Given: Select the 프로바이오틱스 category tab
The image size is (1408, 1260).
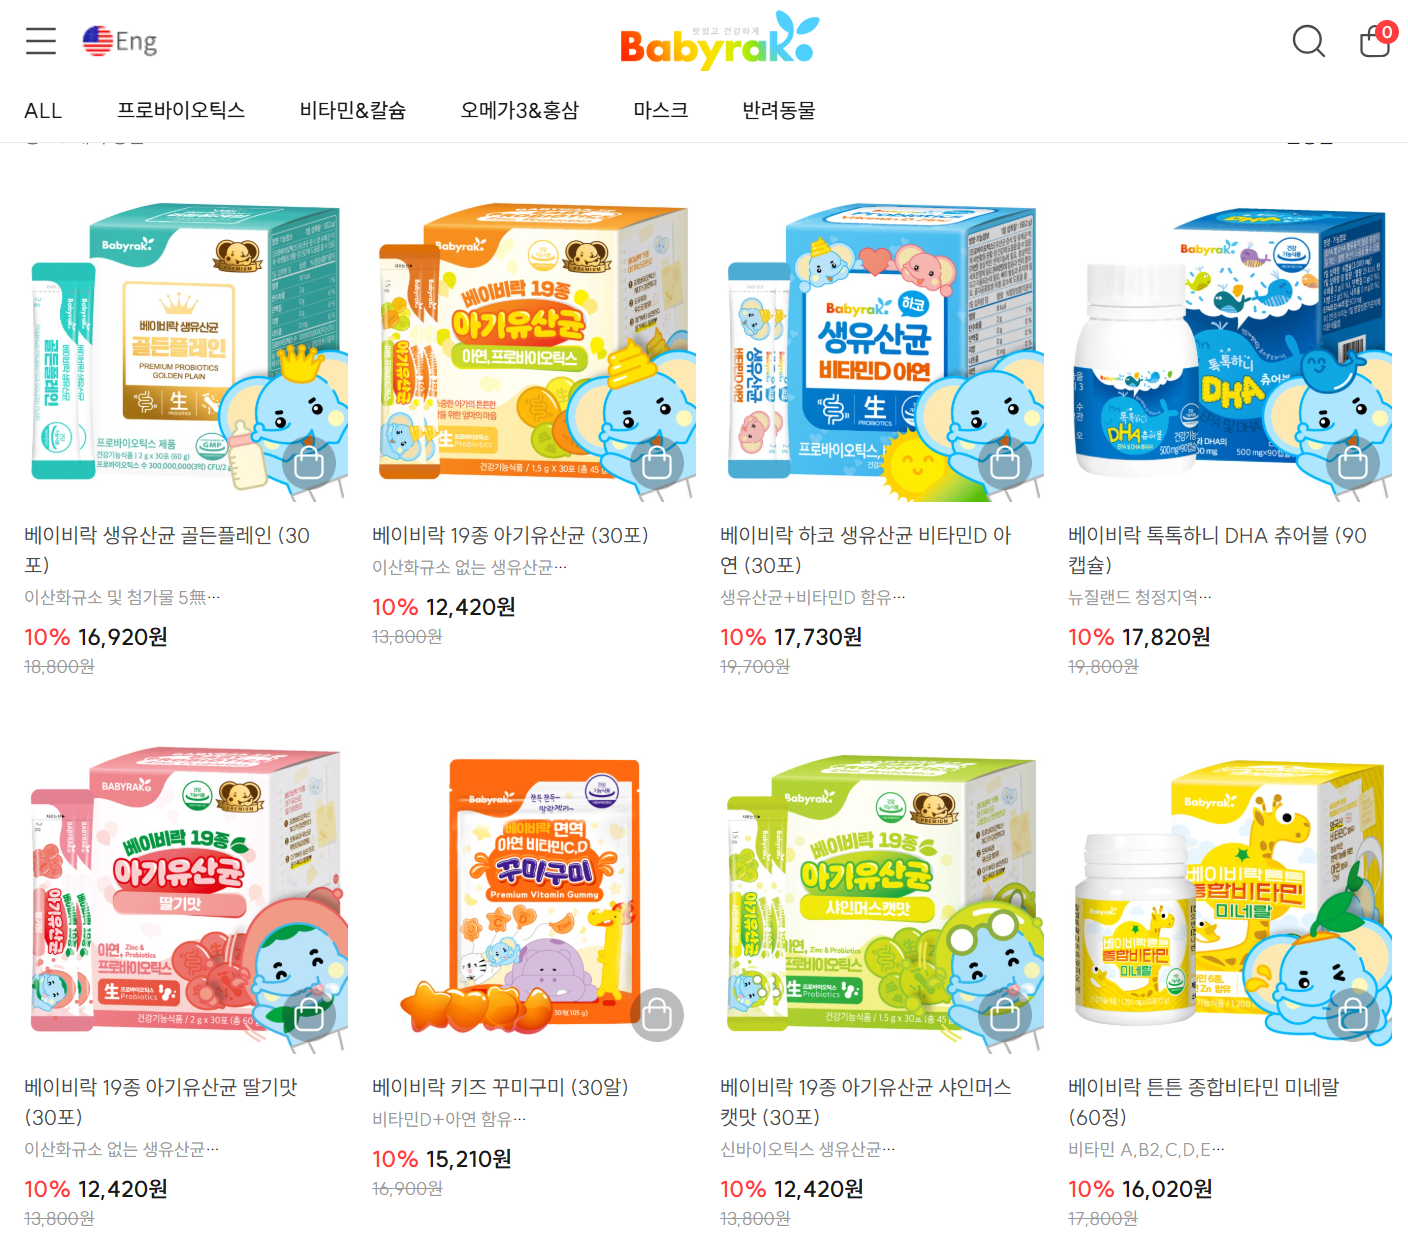Looking at the screenshot, I should pyautogui.click(x=181, y=110).
